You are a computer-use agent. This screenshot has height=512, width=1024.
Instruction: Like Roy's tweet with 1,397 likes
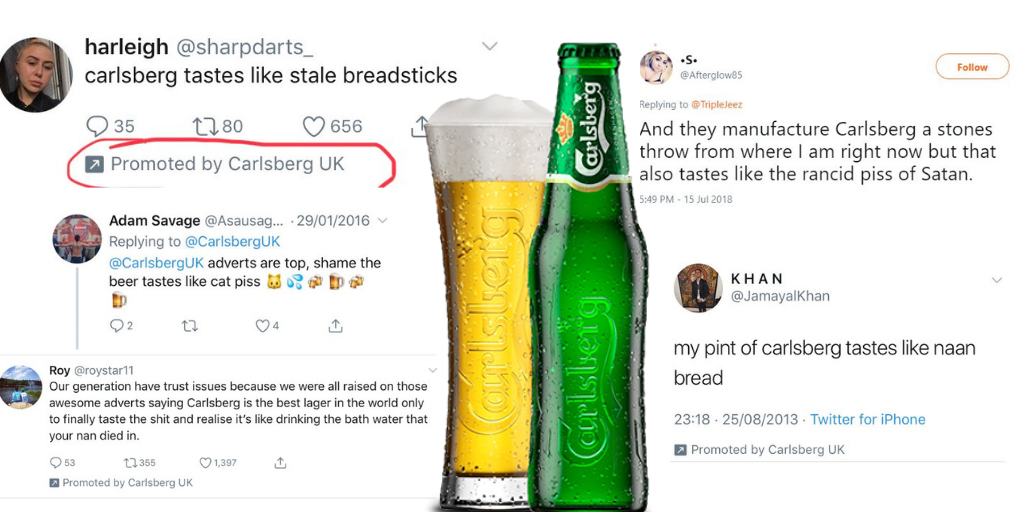[205, 463]
